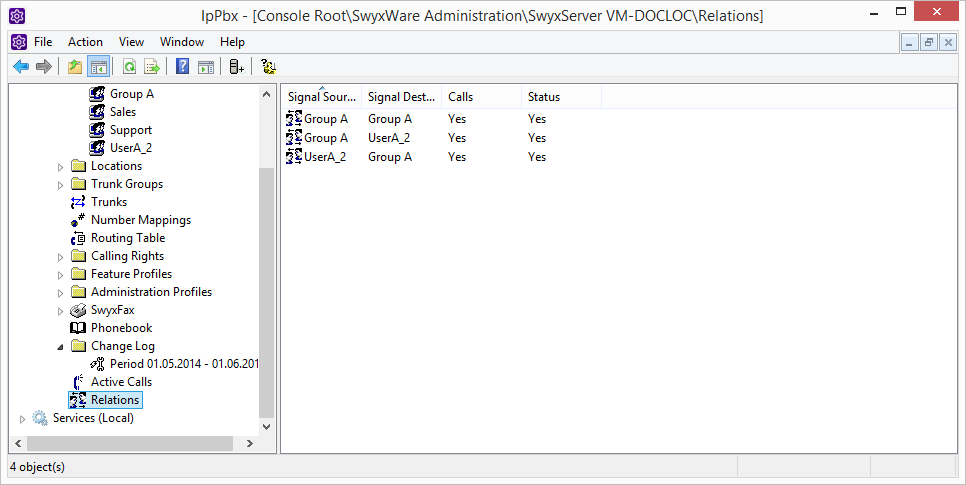Viewport: 966px width, 485px height.
Task: Click the Status column header
Action: (x=544, y=97)
